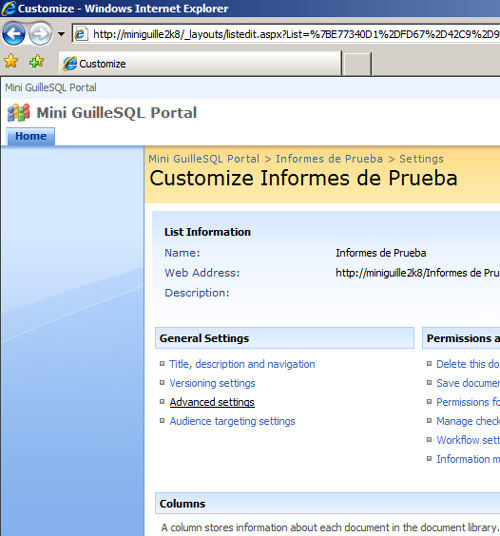Image resolution: width=500 pixels, height=536 pixels.
Task: Click the Favorites star icon
Action: click(11, 61)
